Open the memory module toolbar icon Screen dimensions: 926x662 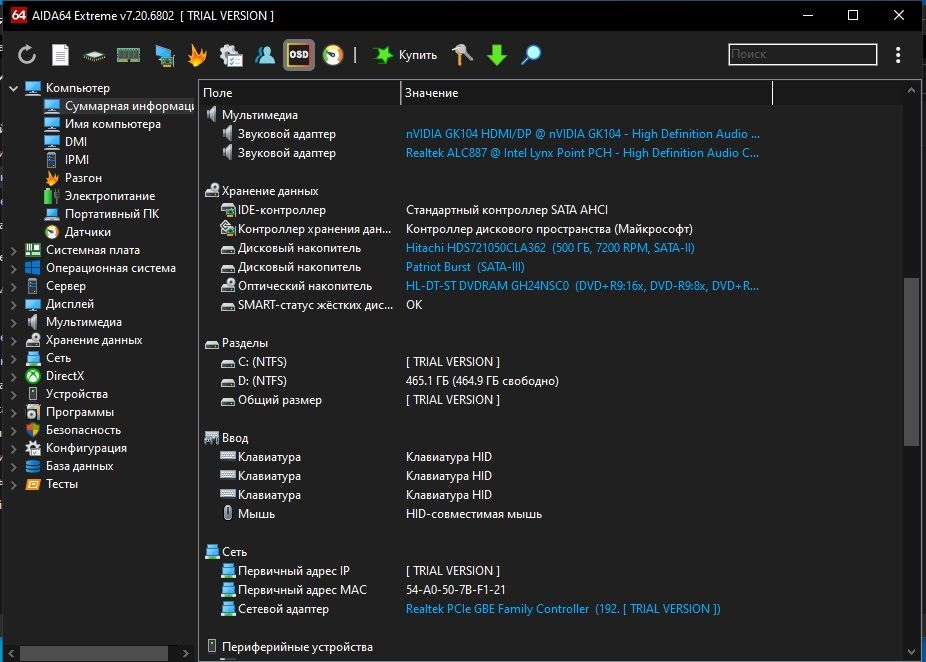pos(128,55)
